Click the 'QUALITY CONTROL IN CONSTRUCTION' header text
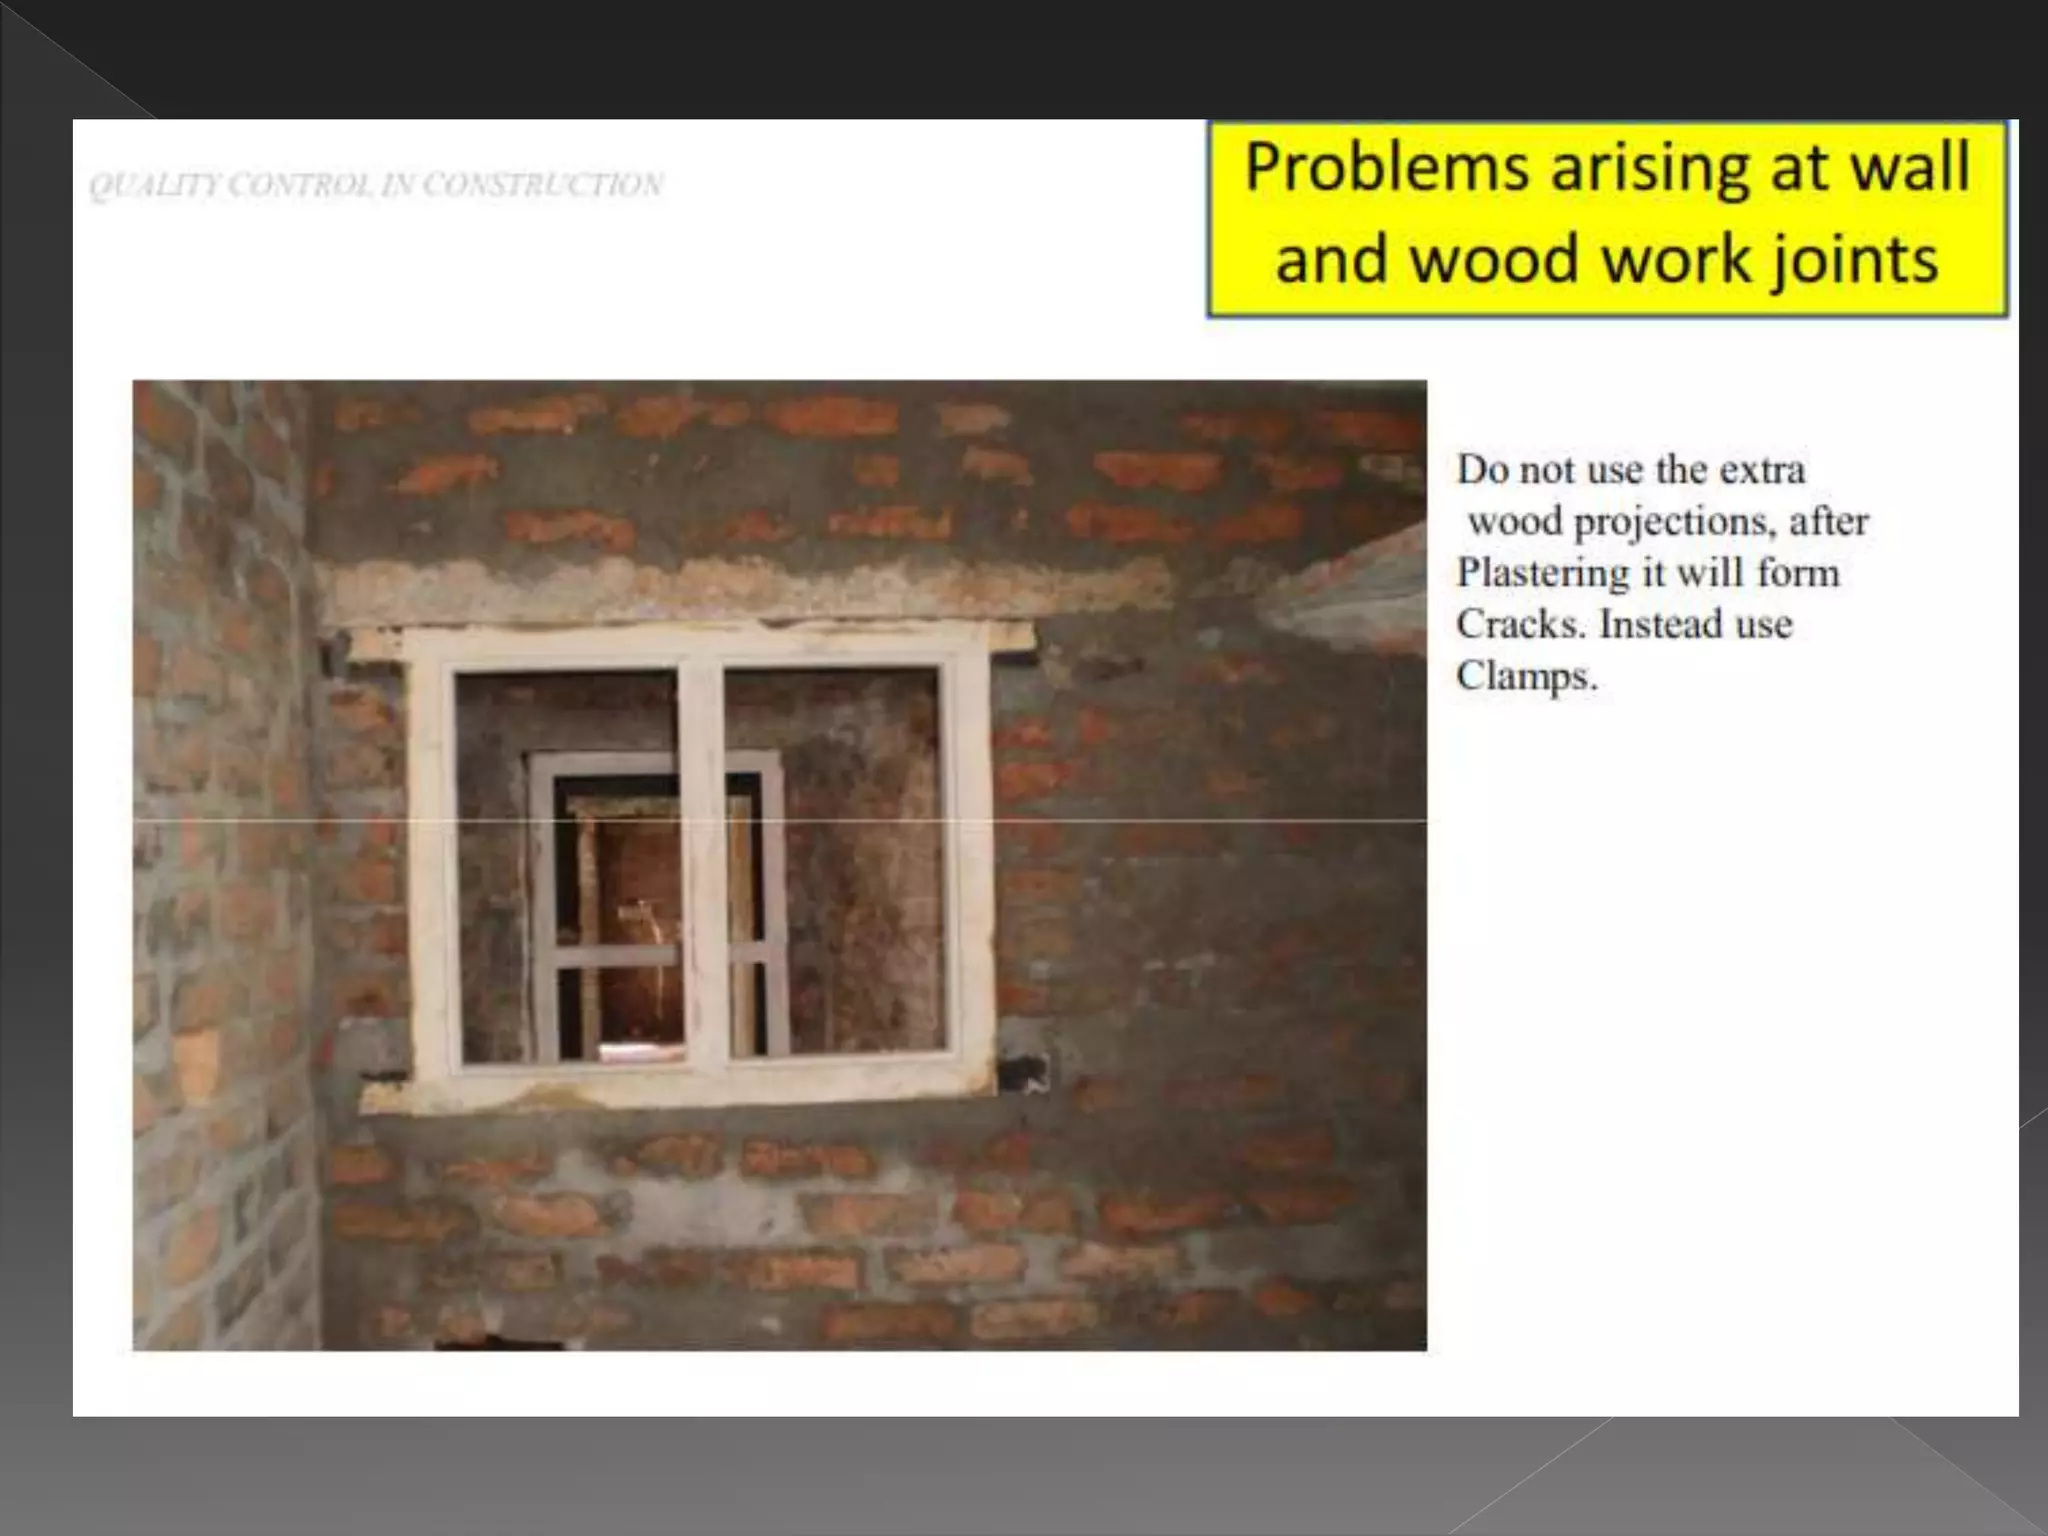 pos(376,185)
